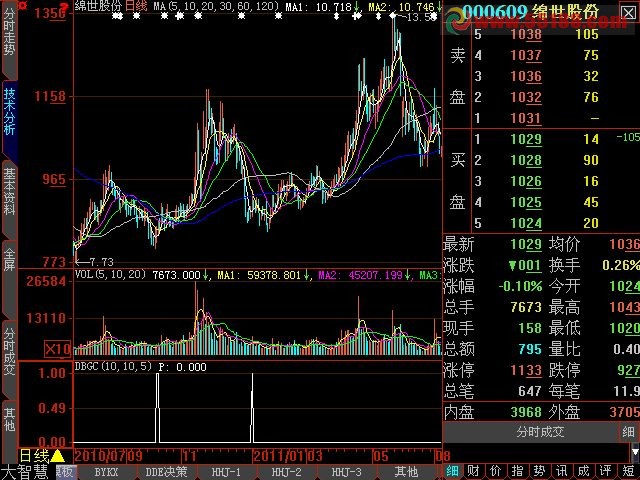Select the 指 icon in bottom-right bar

tap(516, 471)
